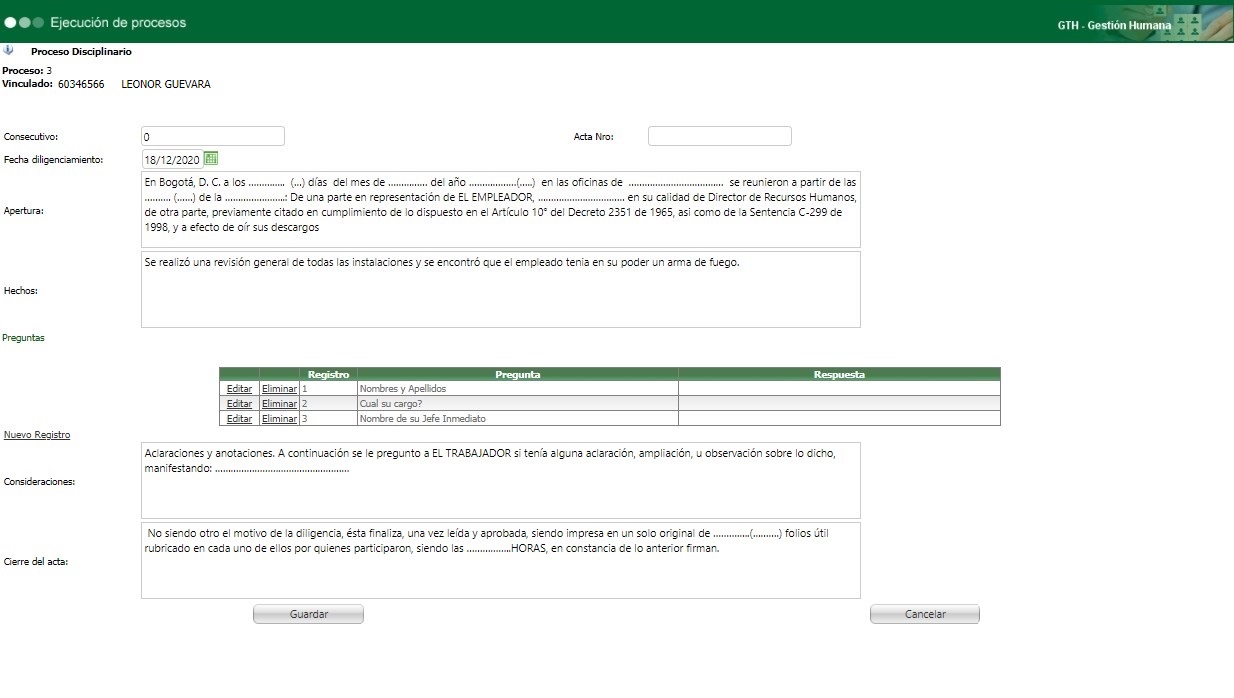Viewport: 1234px width, 698px height.
Task: Edit the Nombres y Apellidos question row
Action: pyautogui.click(x=239, y=389)
